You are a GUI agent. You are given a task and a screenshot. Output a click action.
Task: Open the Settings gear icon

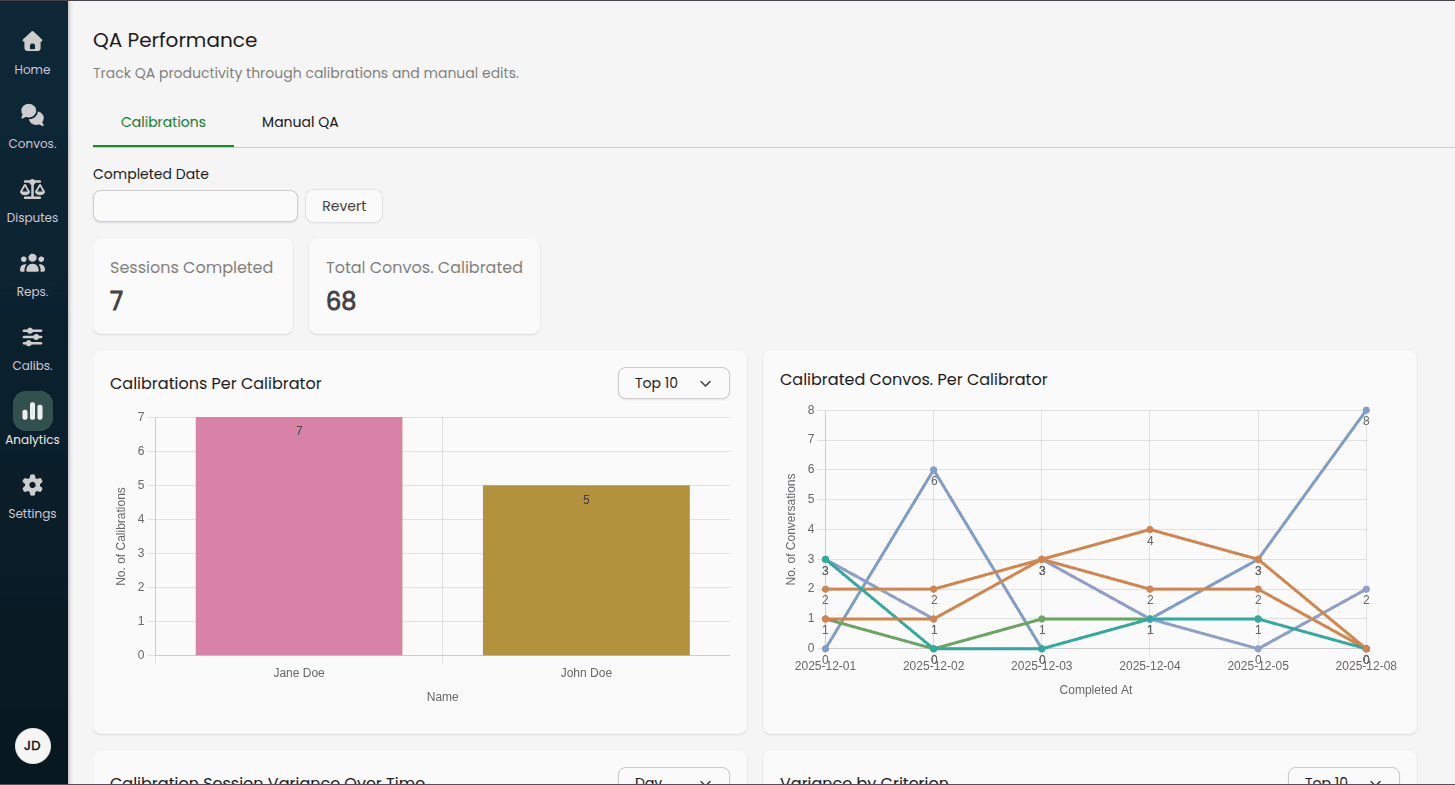tap(32, 485)
